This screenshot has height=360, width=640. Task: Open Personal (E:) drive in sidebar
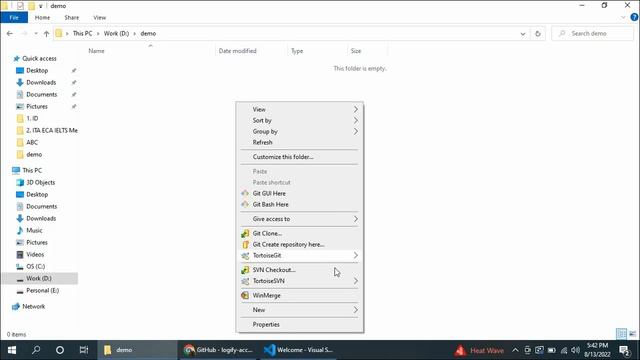click(42, 291)
